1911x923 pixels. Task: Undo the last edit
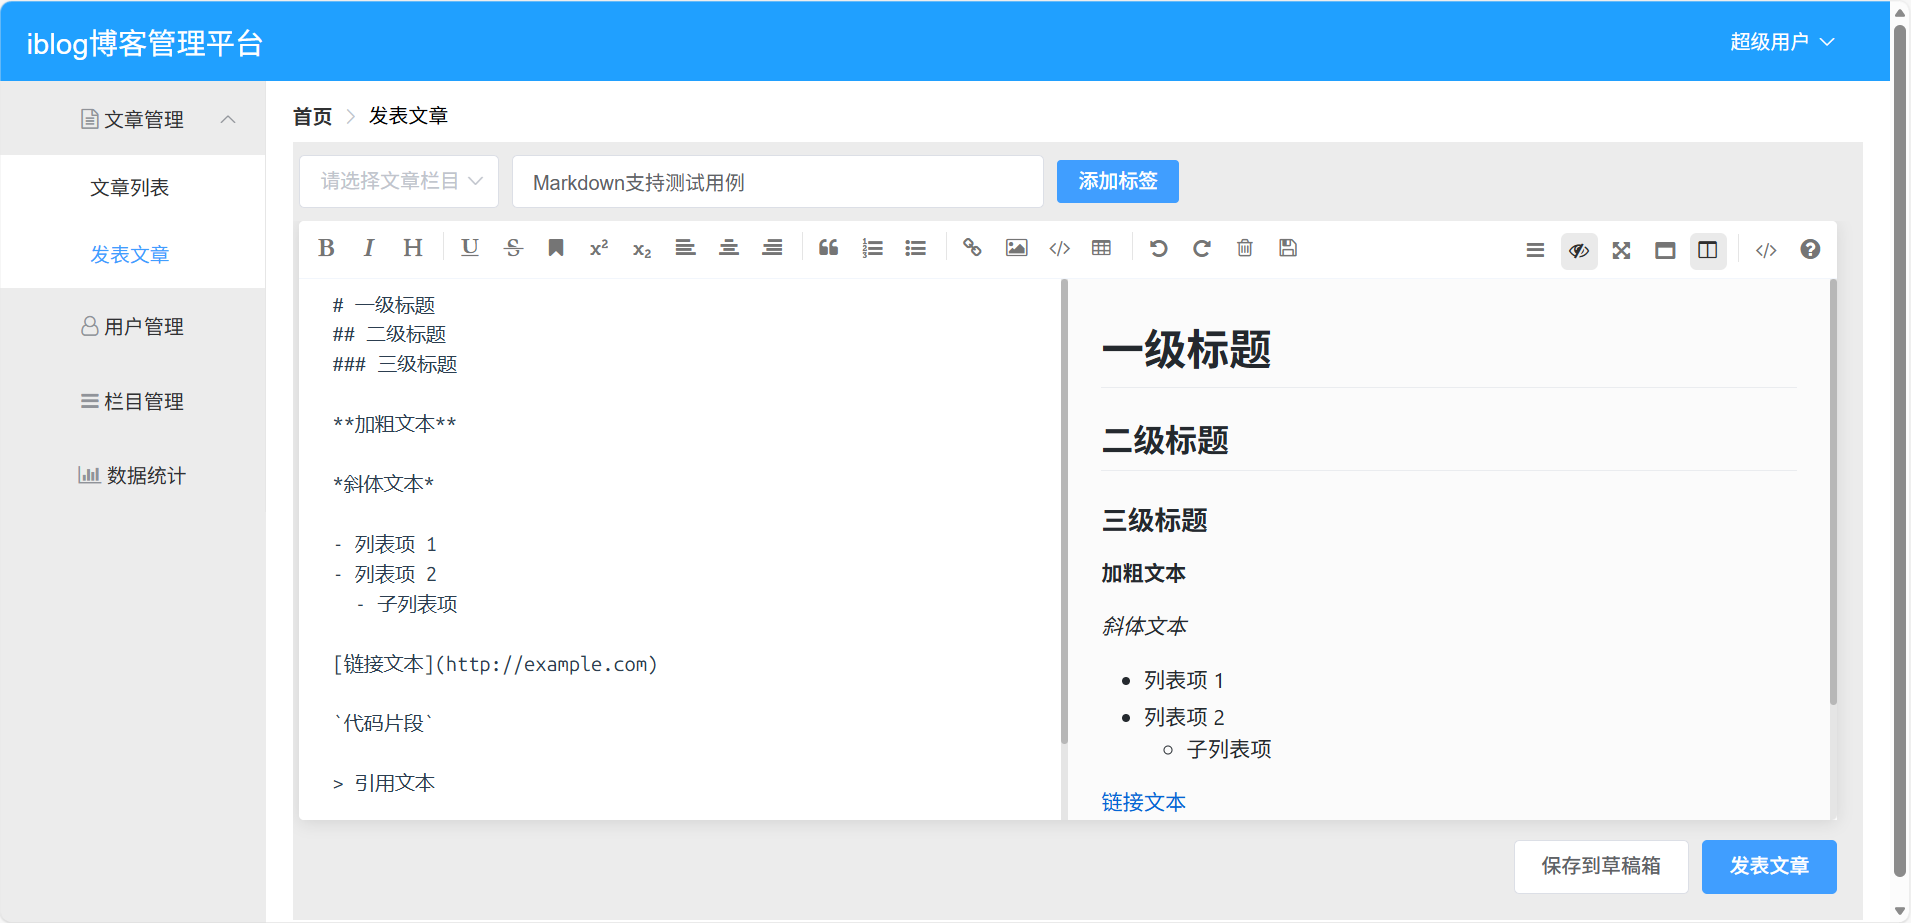tap(1159, 248)
